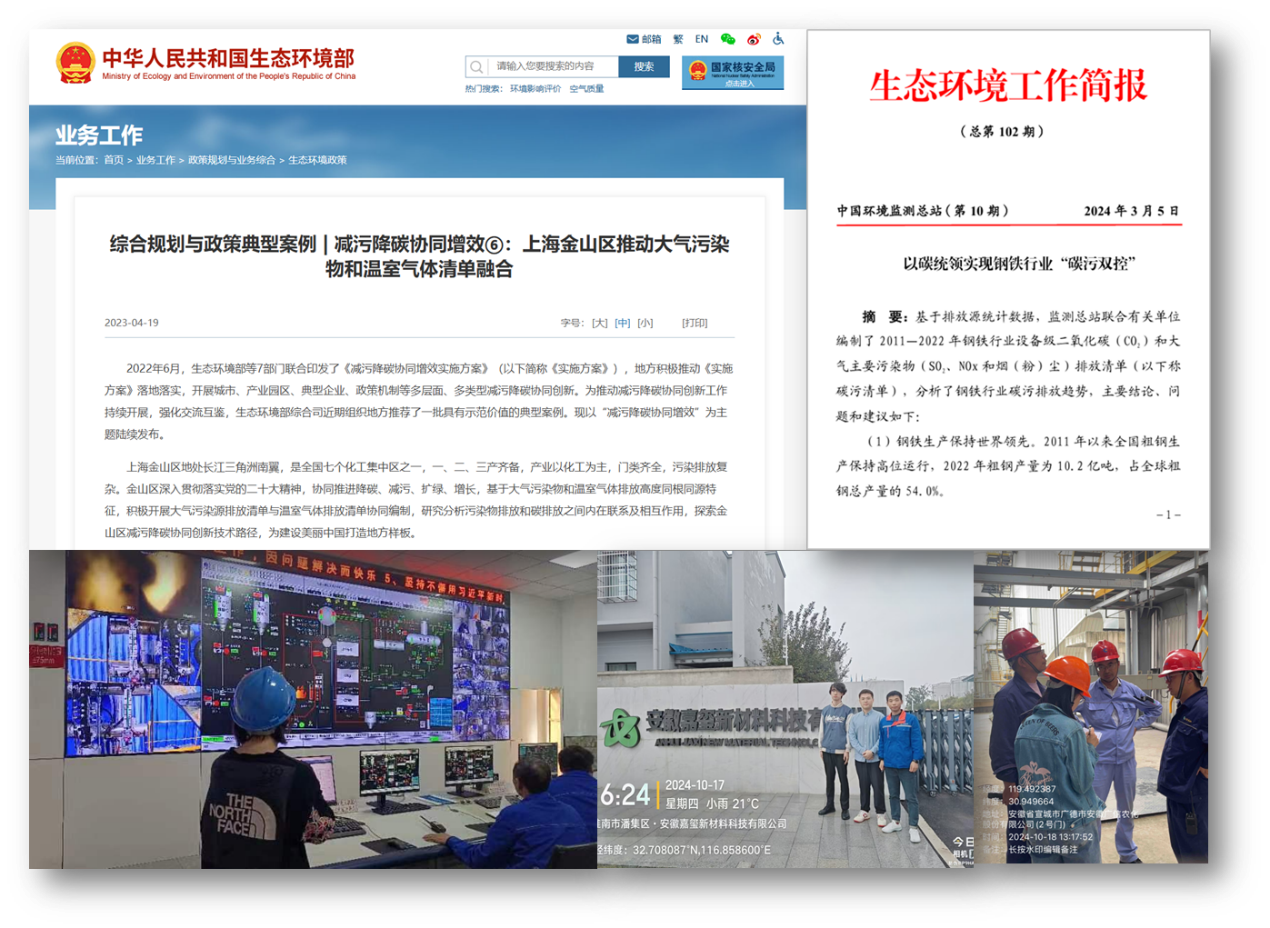Open the 政策规划与业务综合 breadcrumb link
The width and height of the screenshot is (1270, 928).
pyautogui.click(x=230, y=160)
